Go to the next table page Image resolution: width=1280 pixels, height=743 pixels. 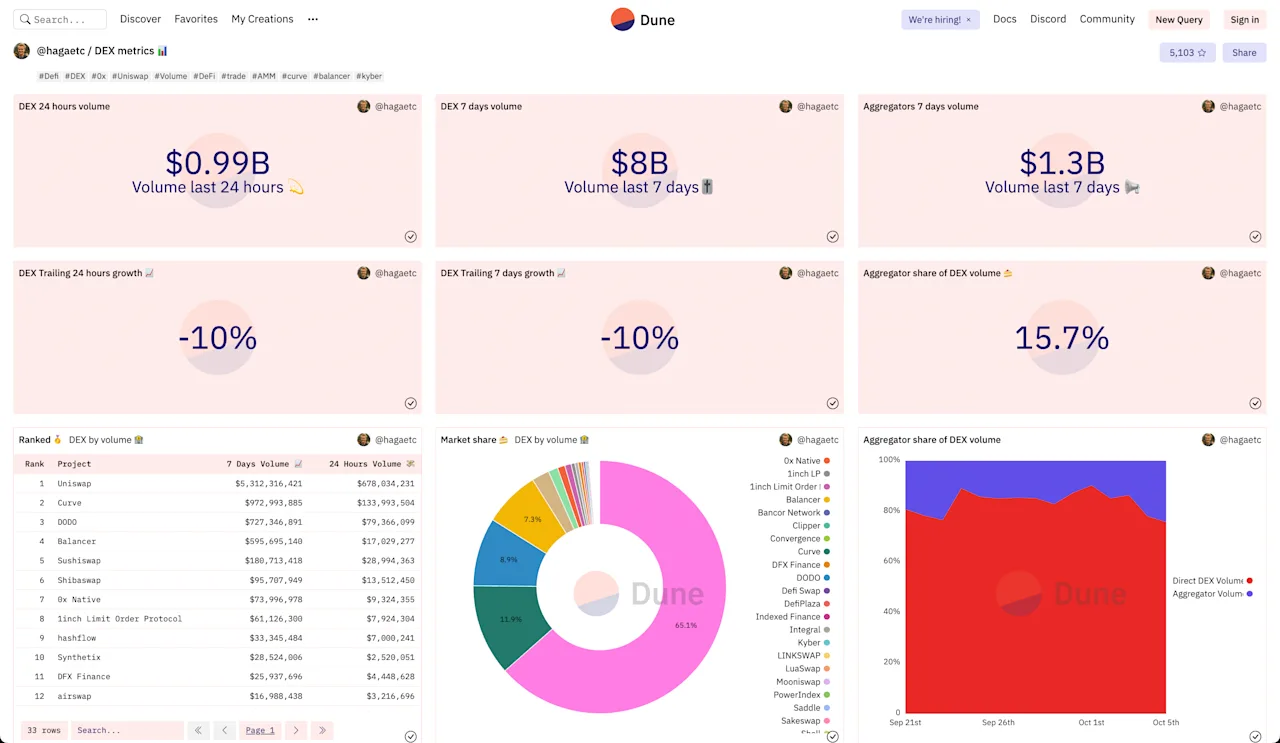tap(296, 731)
